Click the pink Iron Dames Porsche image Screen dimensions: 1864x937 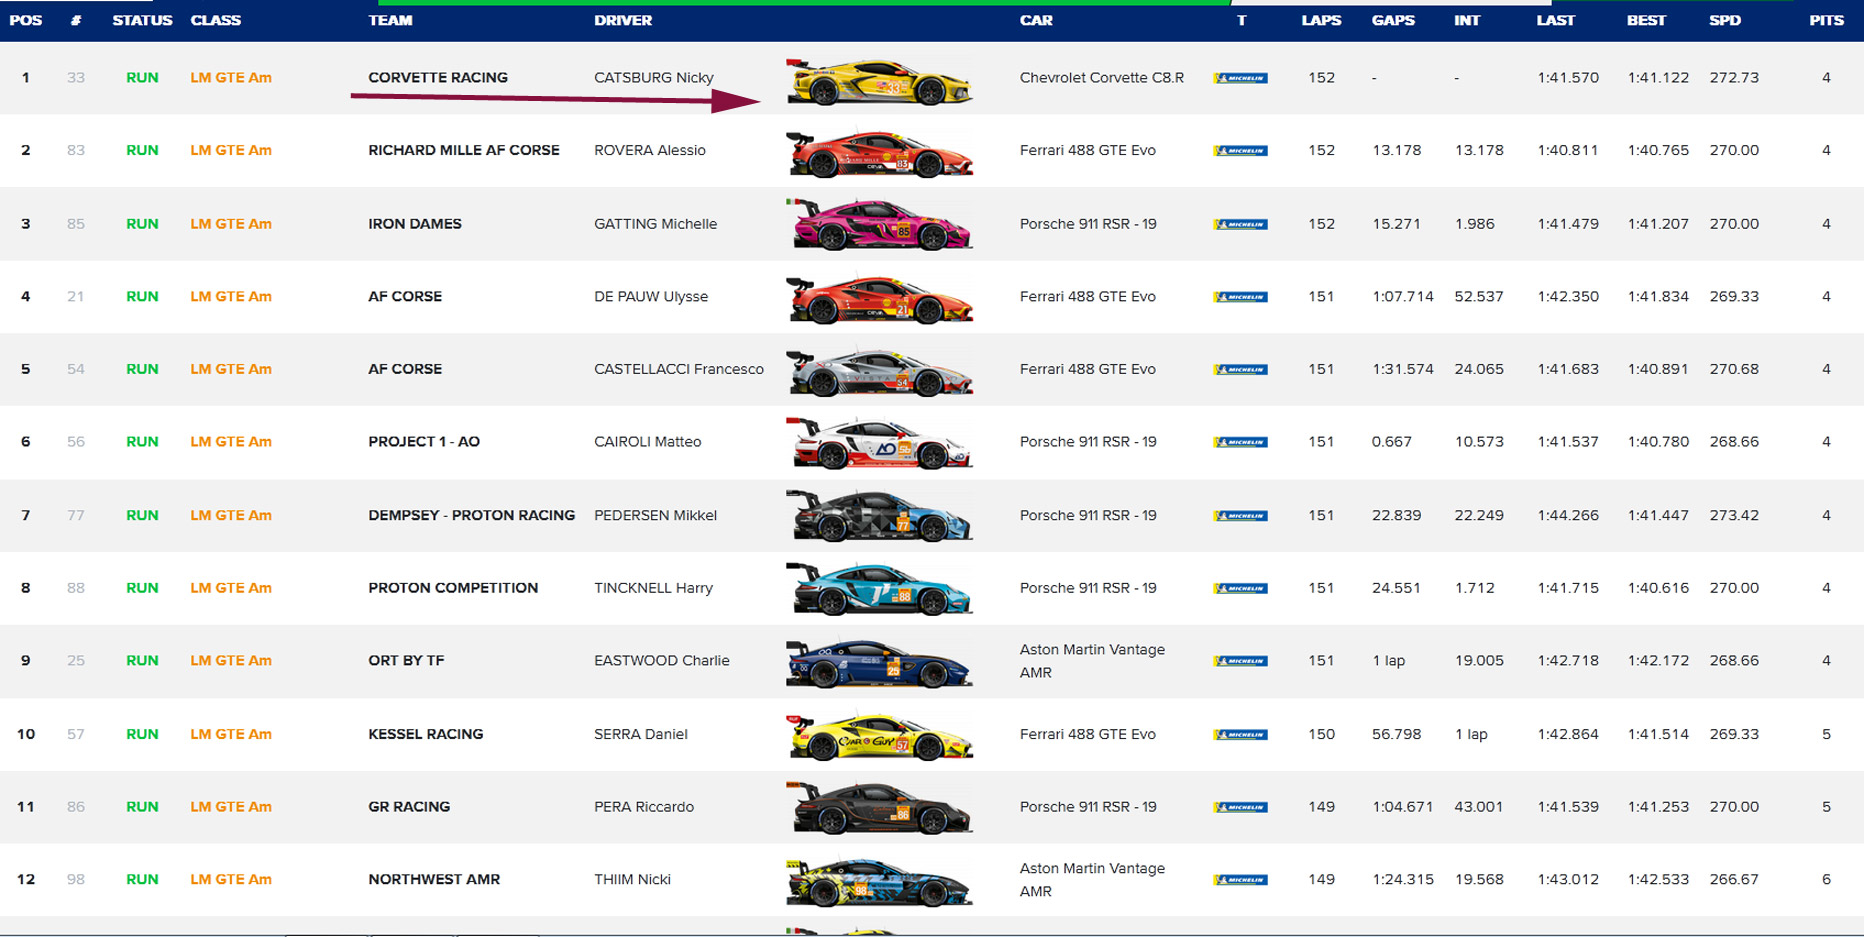tap(879, 225)
